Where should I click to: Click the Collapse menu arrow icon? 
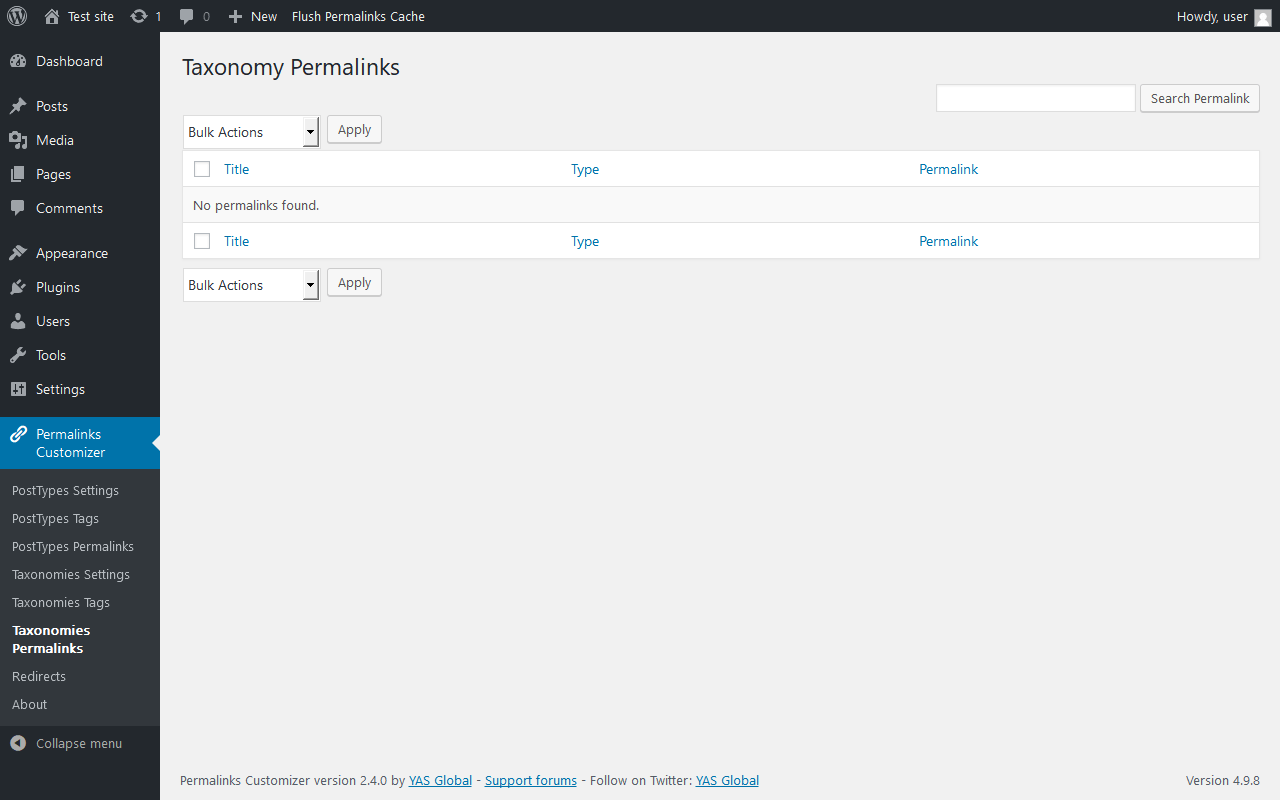[x=18, y=743]
